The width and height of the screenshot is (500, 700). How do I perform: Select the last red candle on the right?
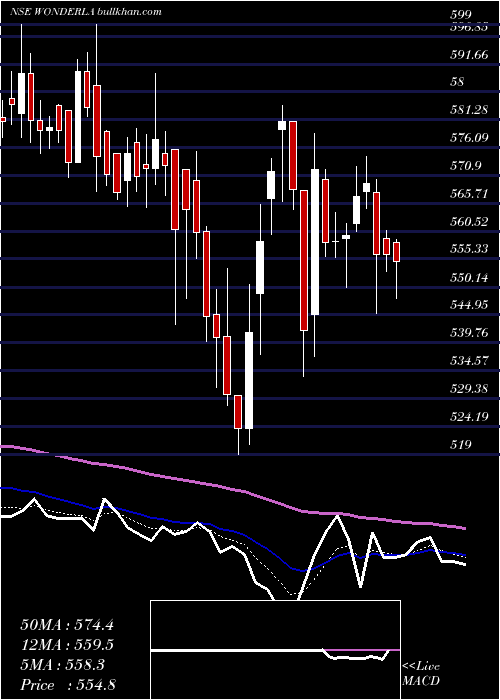pos(397,252)
